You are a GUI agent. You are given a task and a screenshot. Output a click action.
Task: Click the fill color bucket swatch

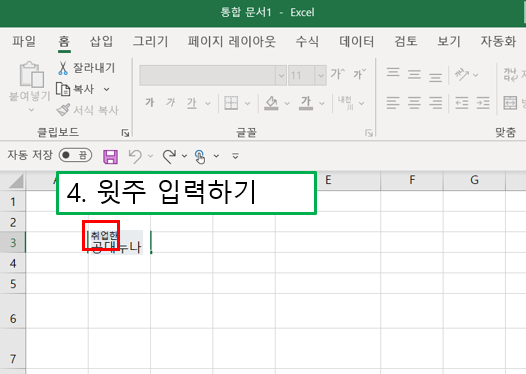tap(271, 103)
